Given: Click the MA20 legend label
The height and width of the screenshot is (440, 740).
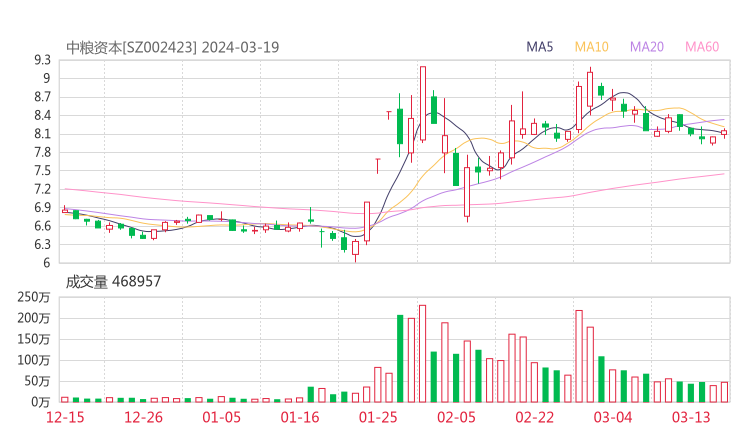Looking at the screenshot, I should [647, 47].
